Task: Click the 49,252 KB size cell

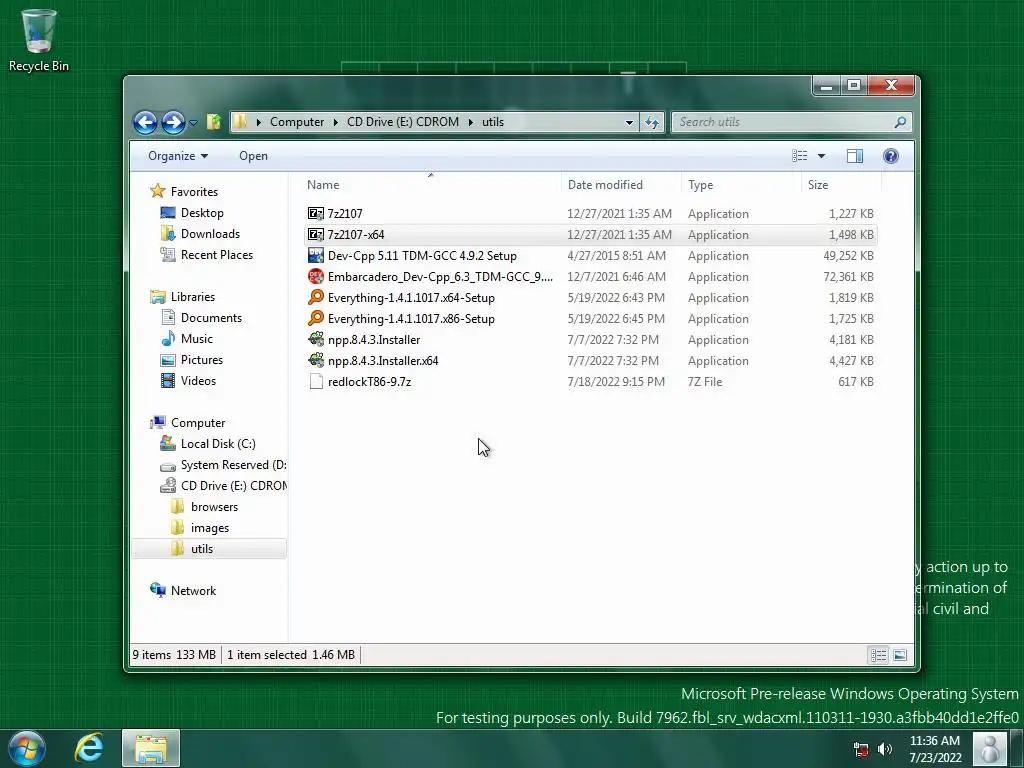Action: [x=848, y=256]
